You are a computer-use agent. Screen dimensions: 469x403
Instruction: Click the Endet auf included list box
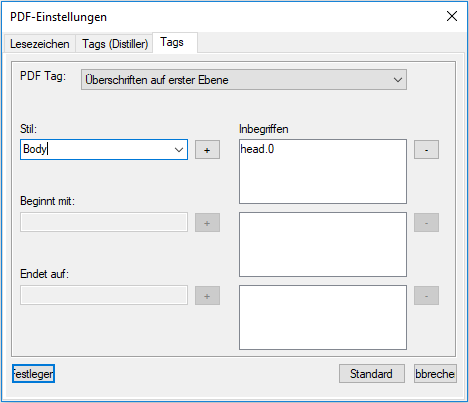[323, 317]
